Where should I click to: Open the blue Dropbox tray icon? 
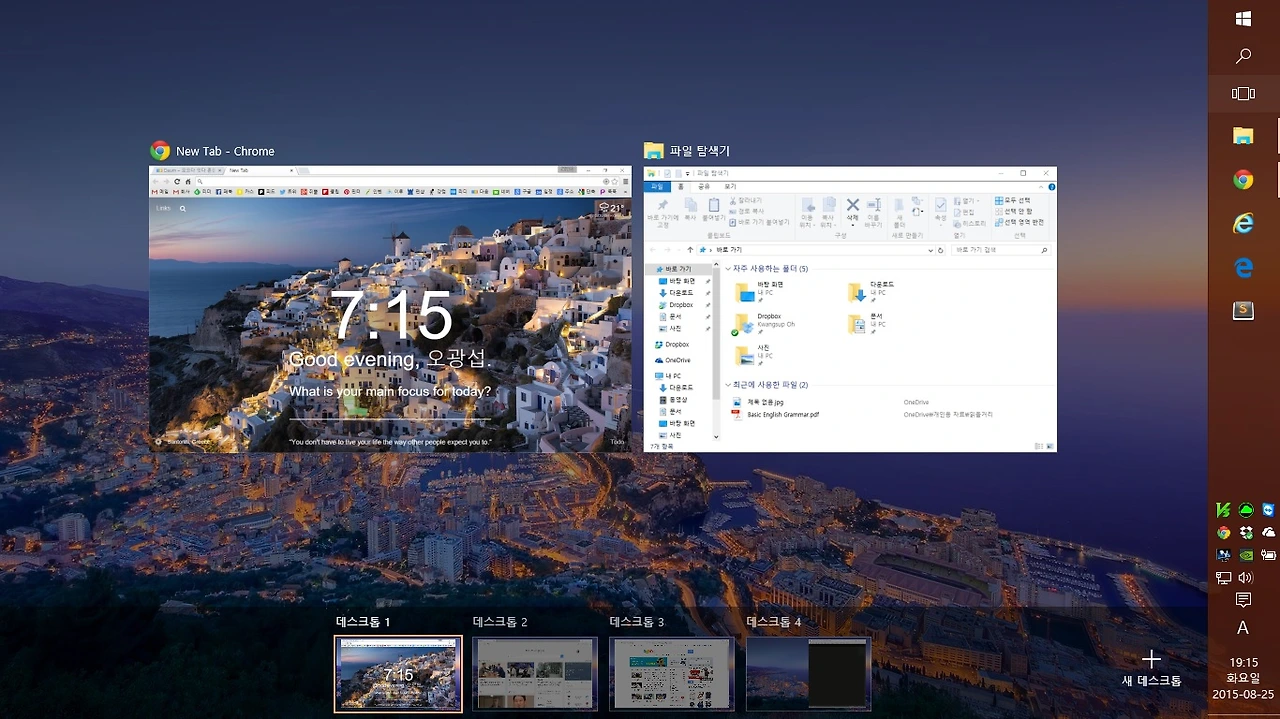pos(1246,533)
